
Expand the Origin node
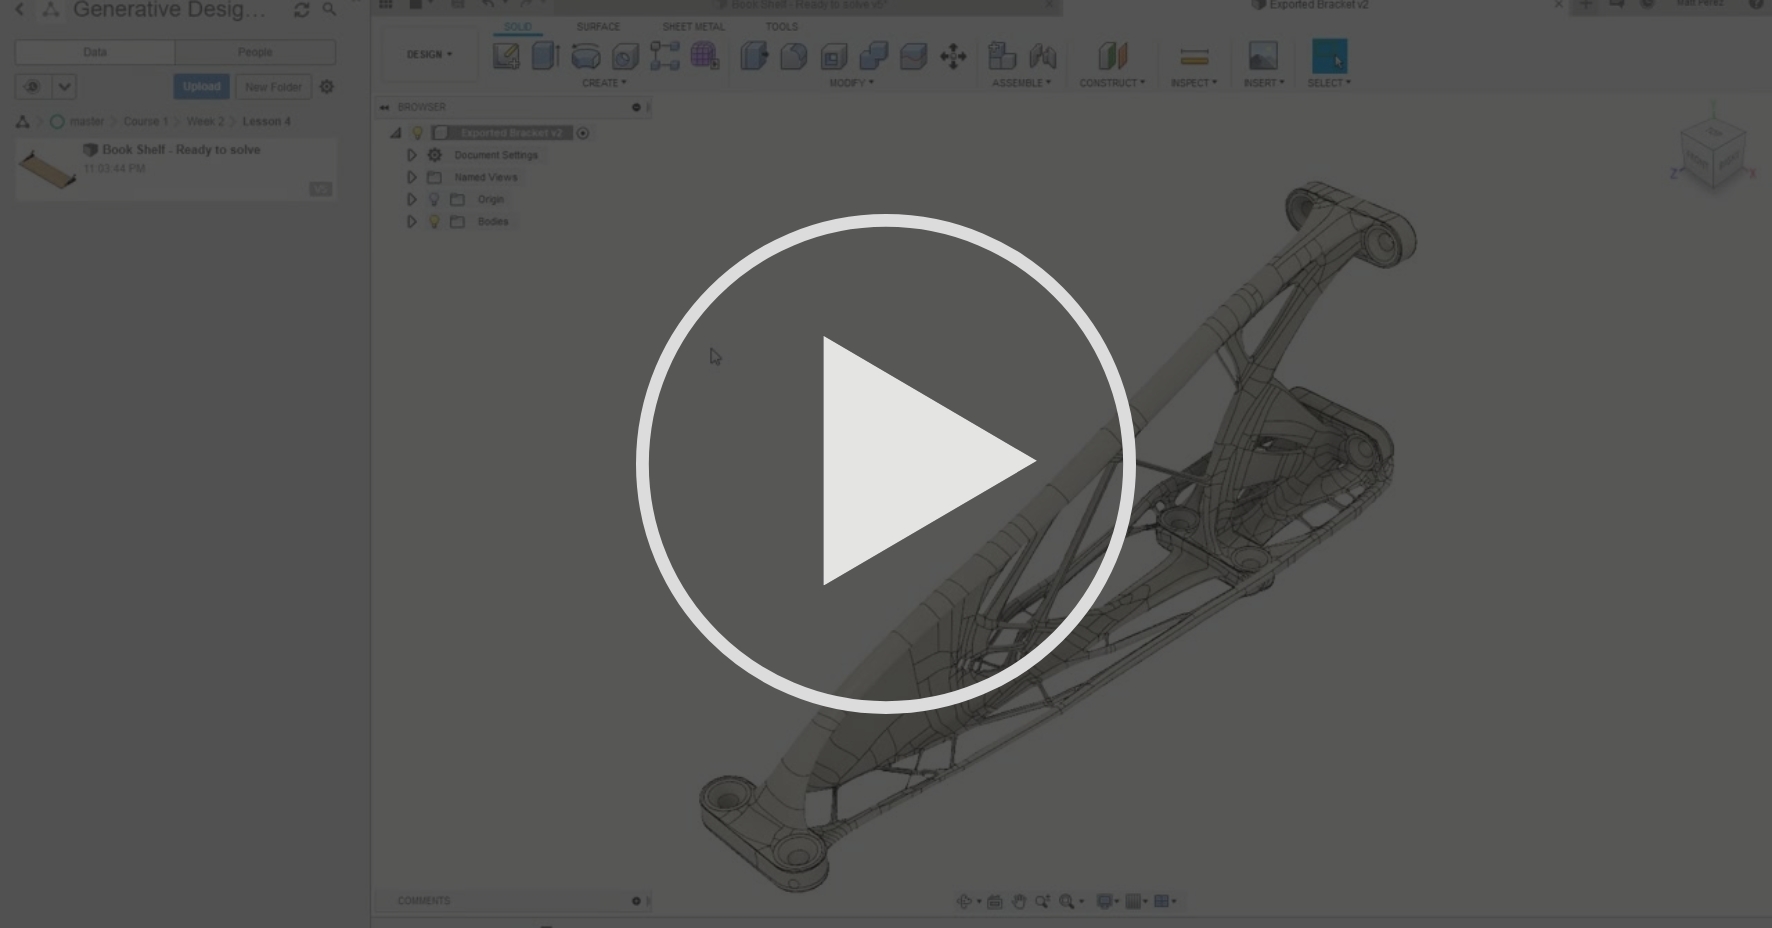411,199
